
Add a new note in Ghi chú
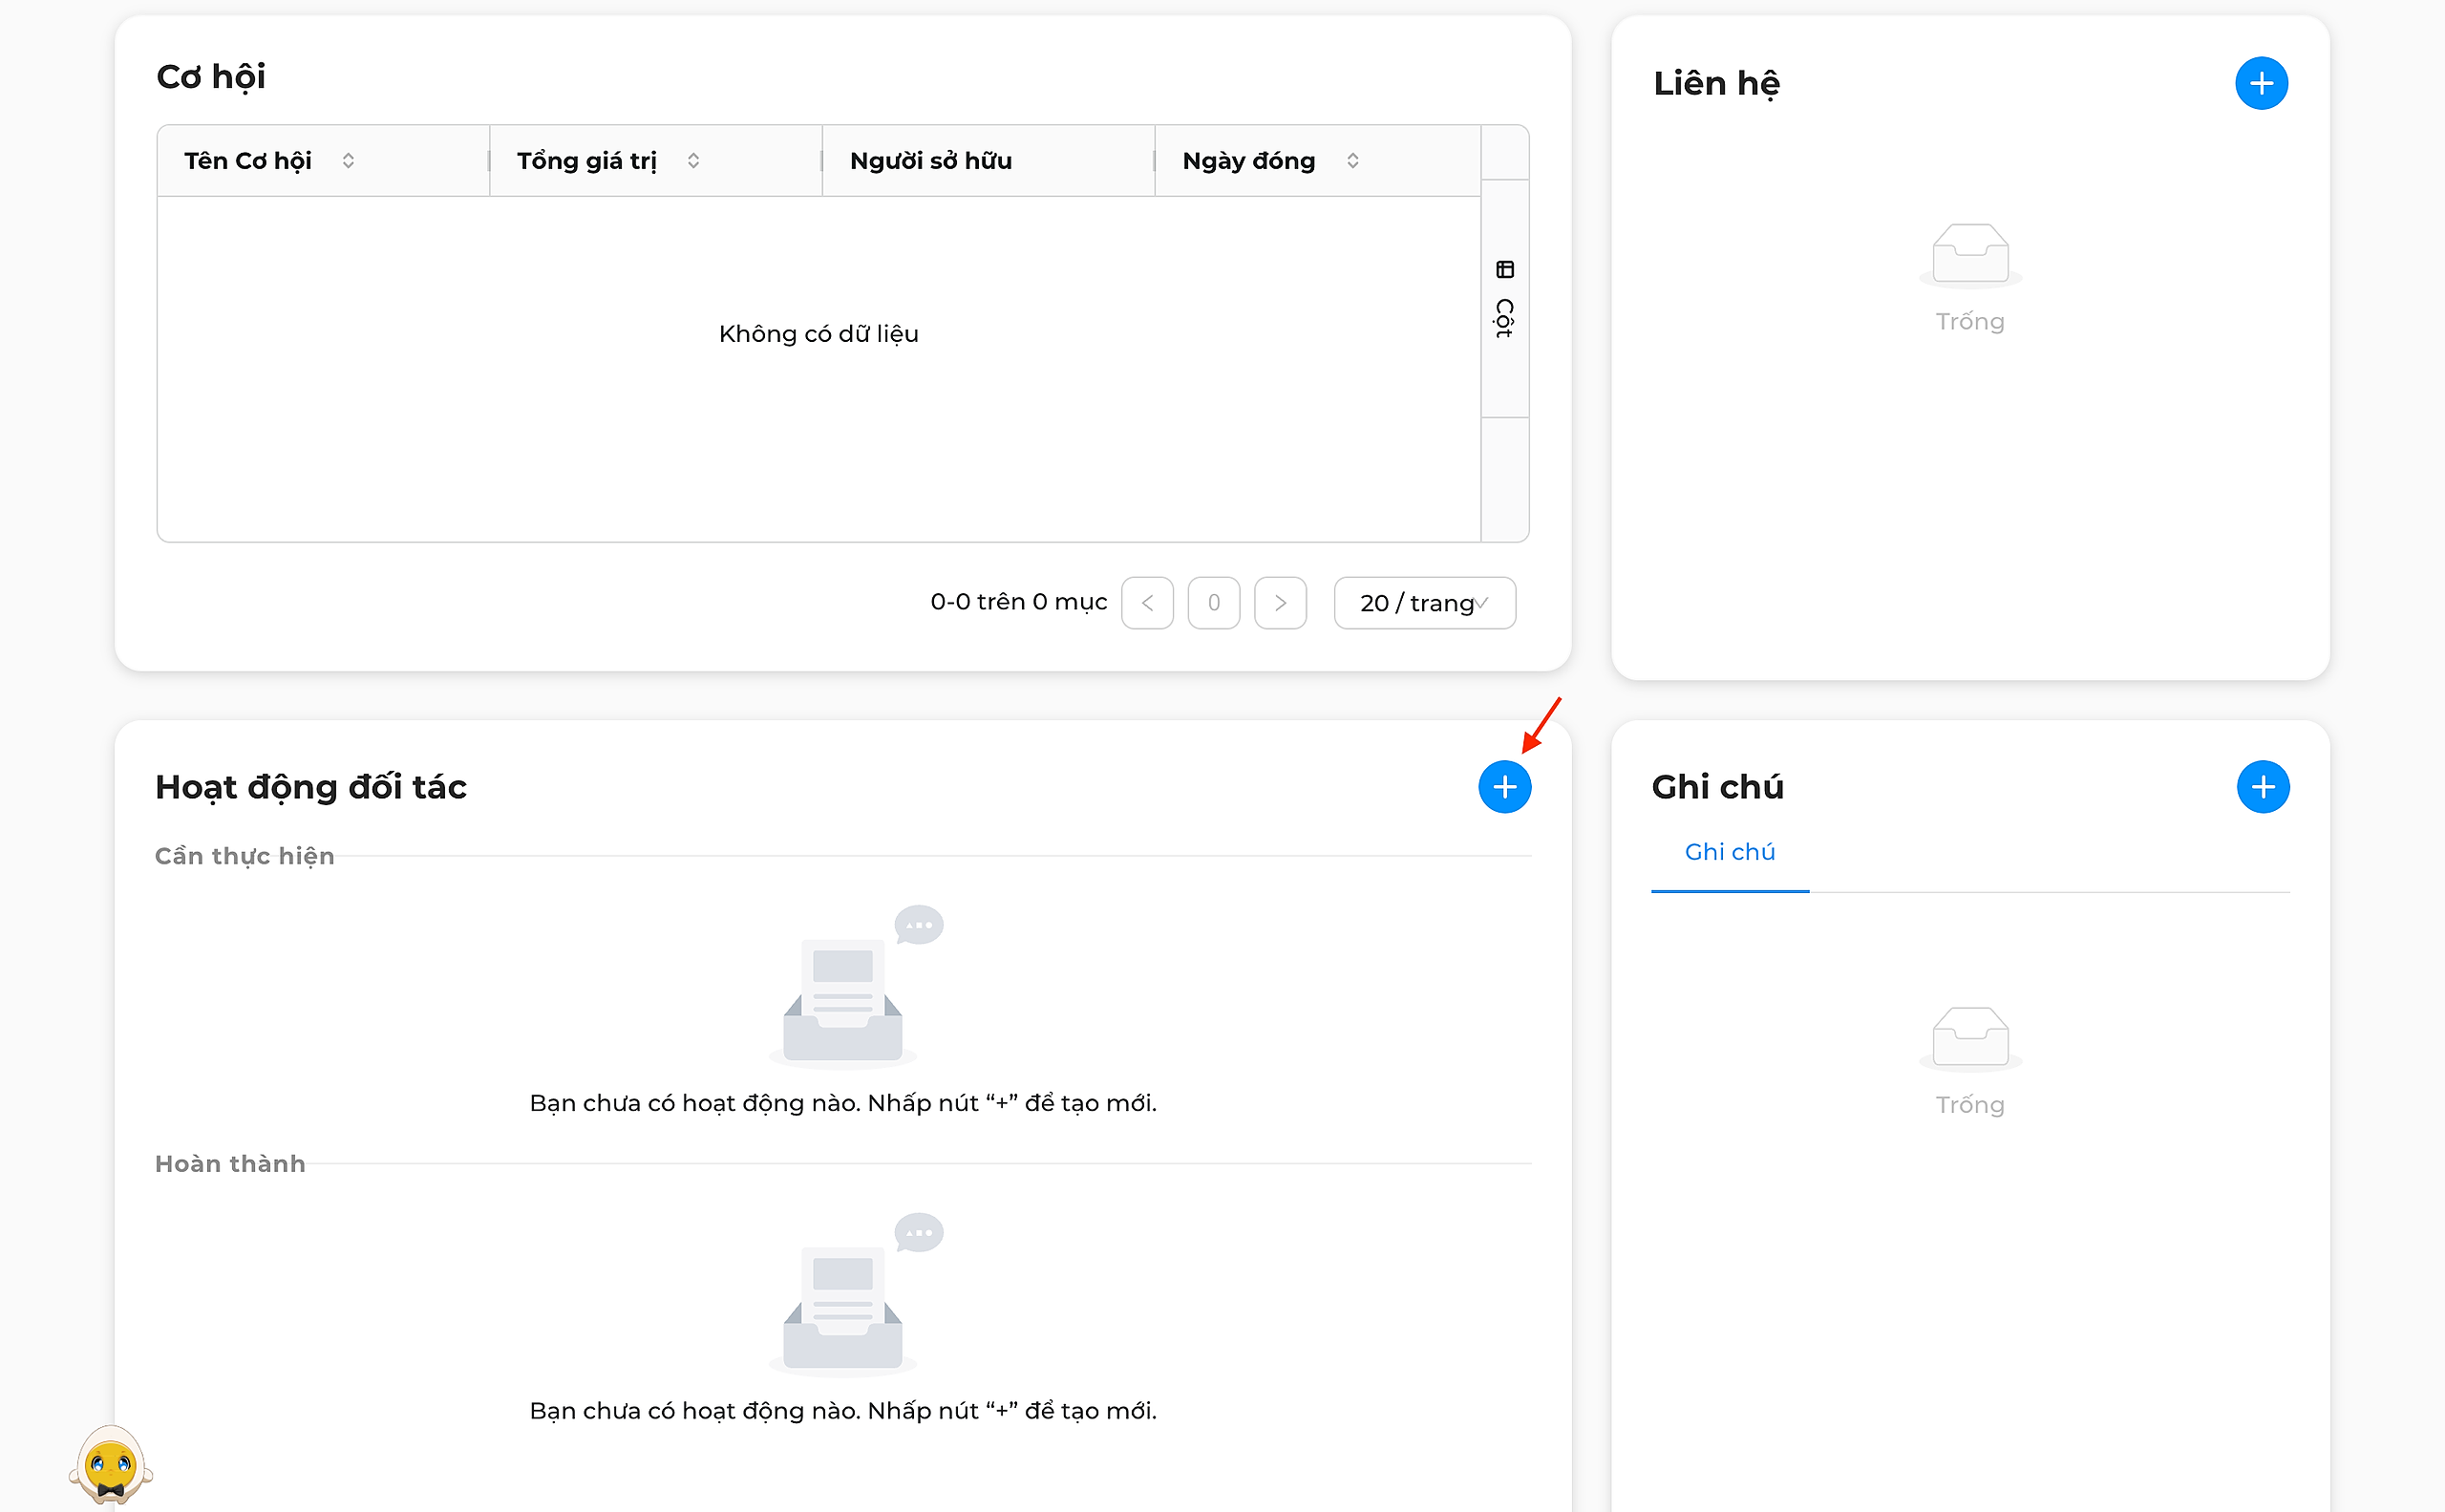pyautogui.click(x=2262, y=787)
